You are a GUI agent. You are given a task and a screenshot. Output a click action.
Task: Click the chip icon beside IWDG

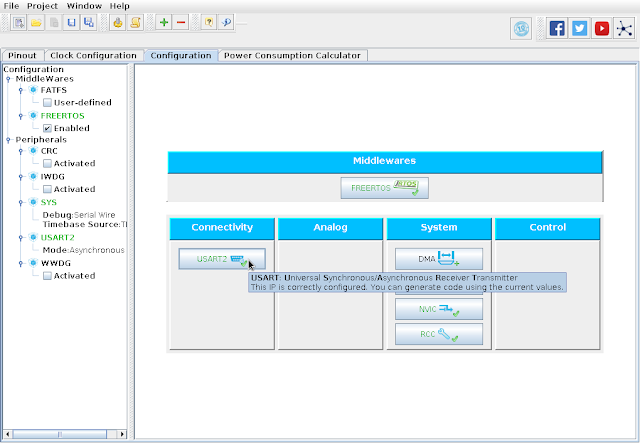click(33, 176)
